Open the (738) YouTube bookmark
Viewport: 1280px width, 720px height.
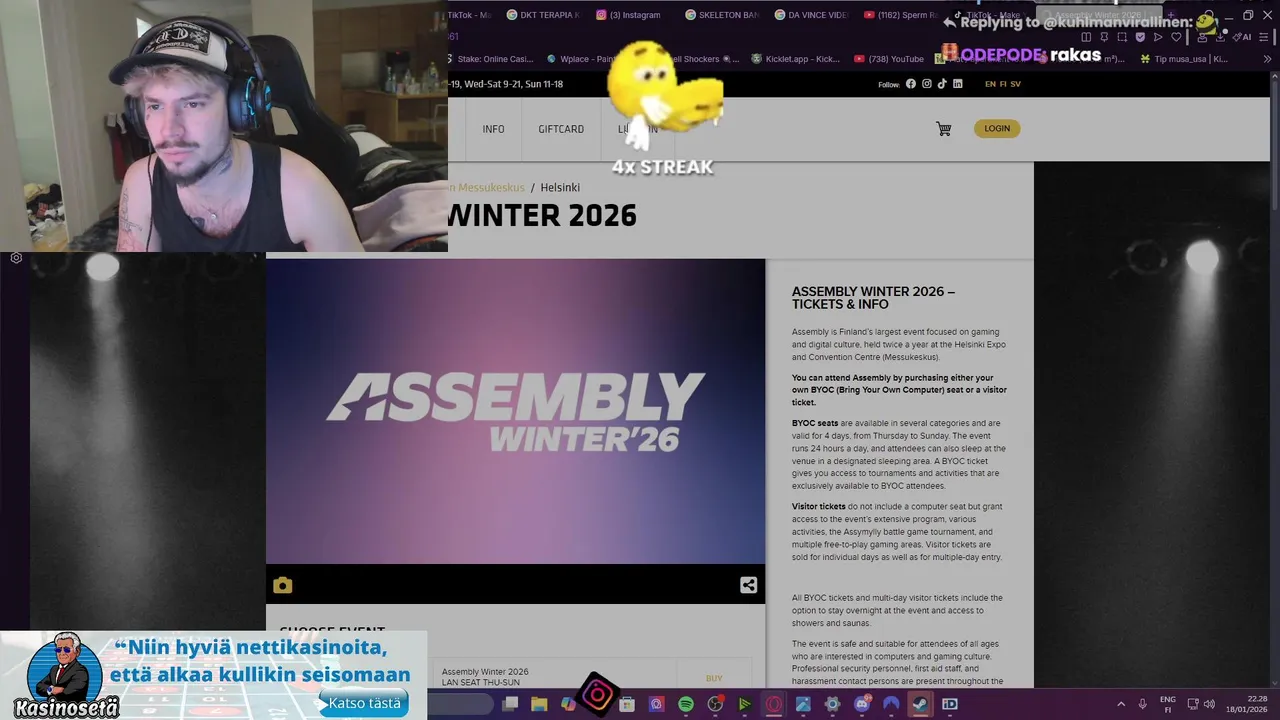click(889, 59)
